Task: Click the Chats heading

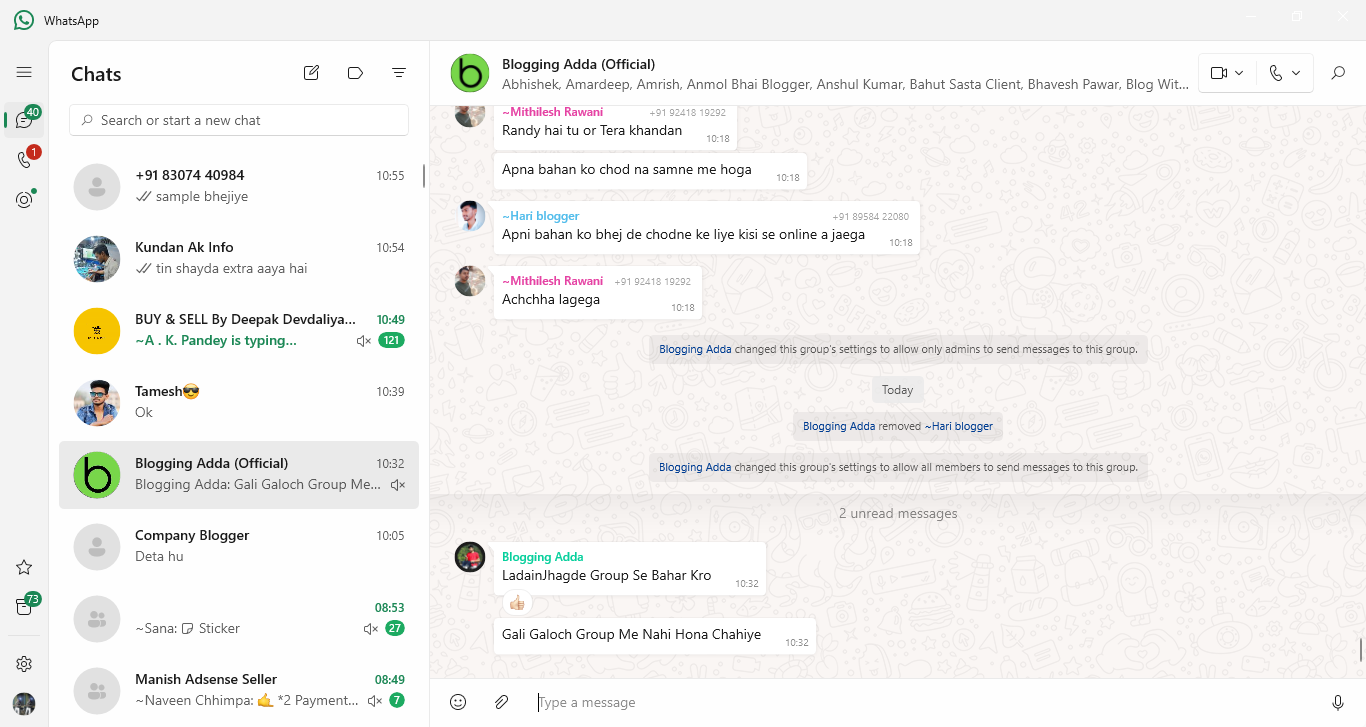Action: [96, 74]
